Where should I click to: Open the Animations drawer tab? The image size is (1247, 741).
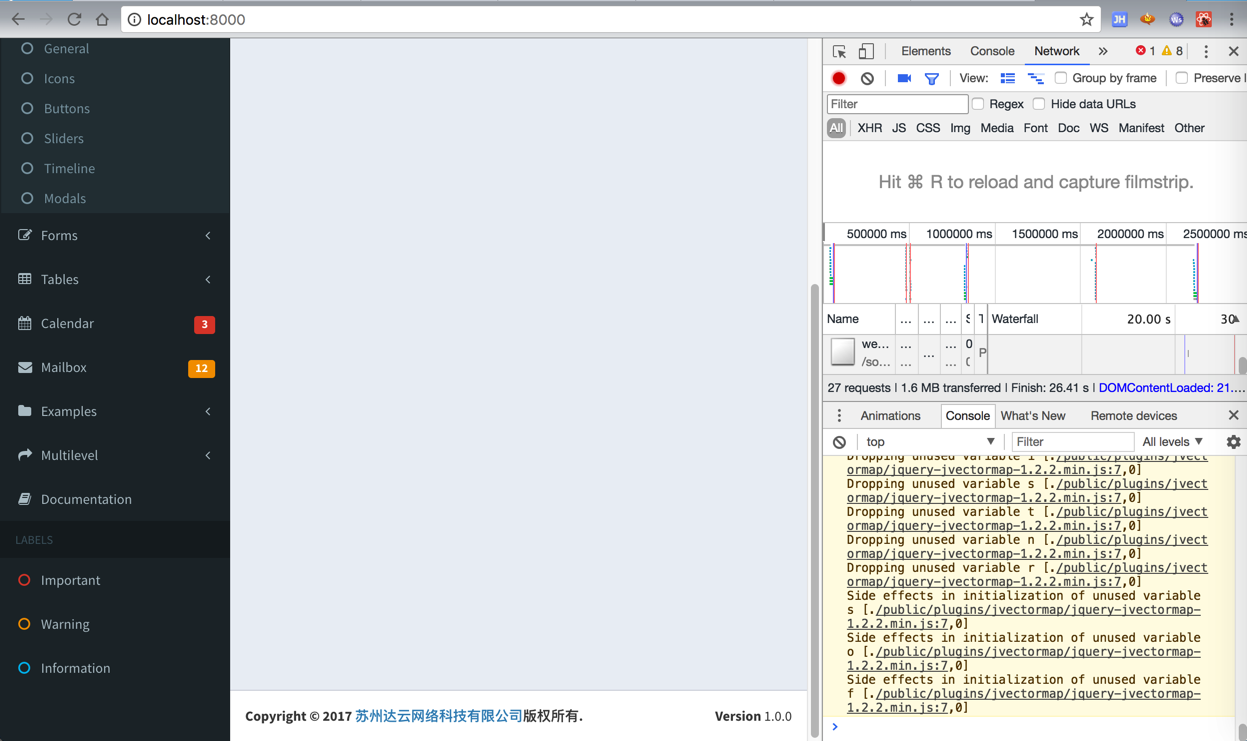tap(890, 416)
